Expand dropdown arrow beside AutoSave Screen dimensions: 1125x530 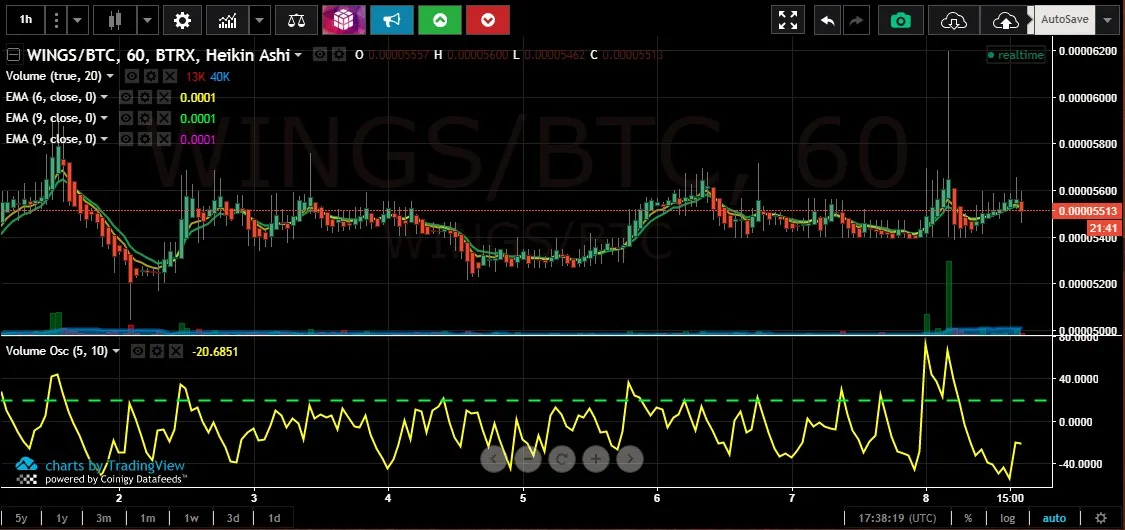pos(1105,20)
